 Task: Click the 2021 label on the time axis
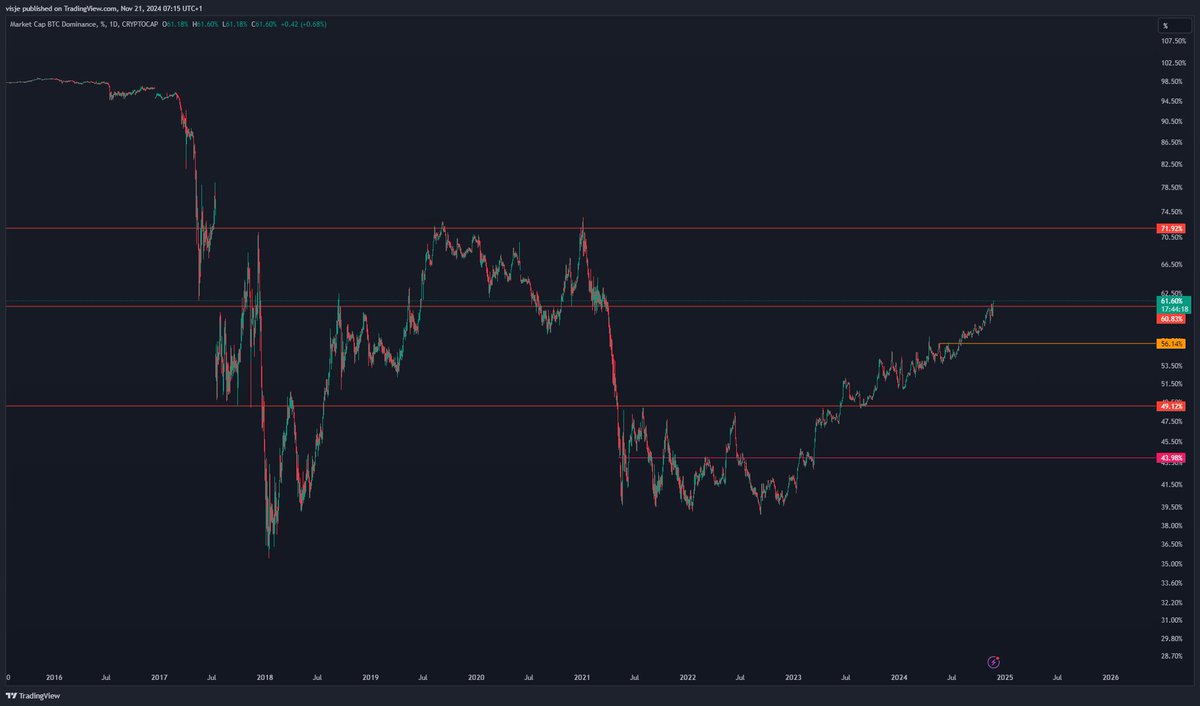tap(582, 677)
